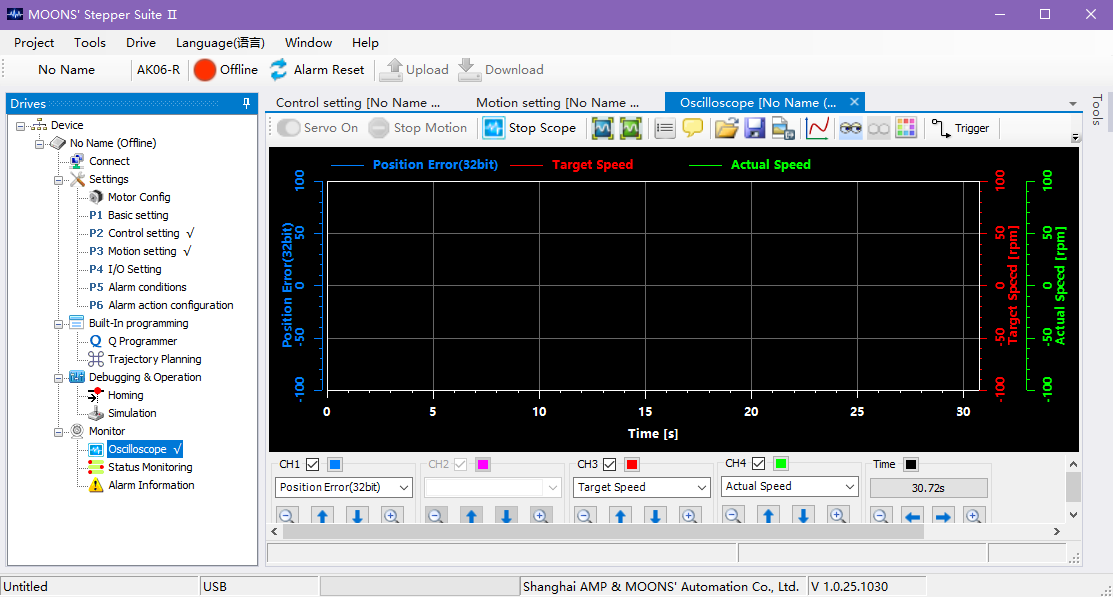Screen dimensions: 1113x597
Task: Switch to the Motion setting tab
Action: tap(557, 102)
